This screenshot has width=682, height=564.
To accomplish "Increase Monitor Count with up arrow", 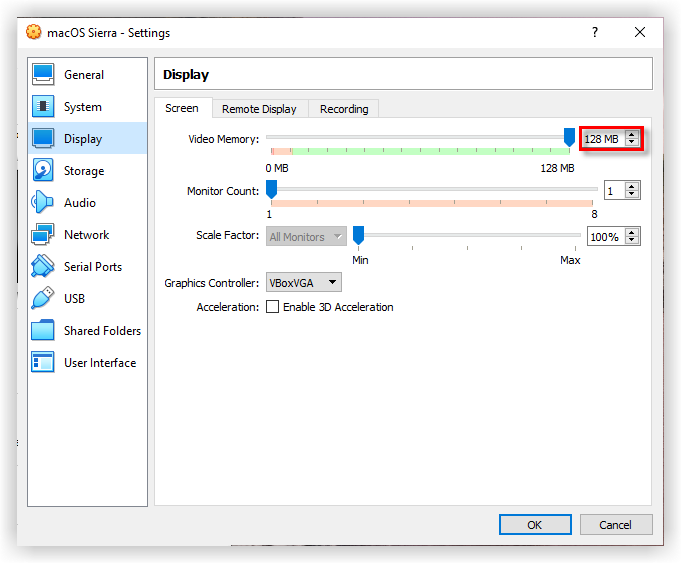I will pos(632,187).
